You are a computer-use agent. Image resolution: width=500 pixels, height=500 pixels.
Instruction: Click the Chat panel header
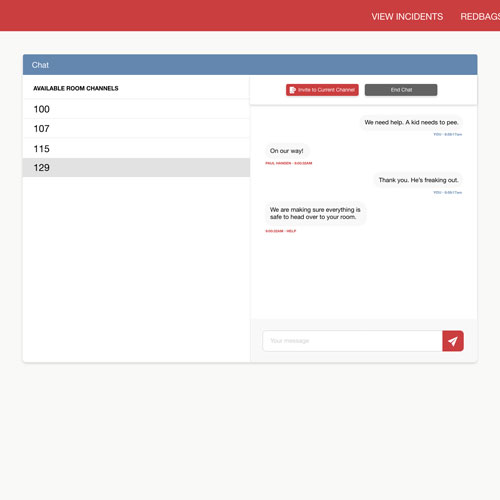(x=250, y=65)
